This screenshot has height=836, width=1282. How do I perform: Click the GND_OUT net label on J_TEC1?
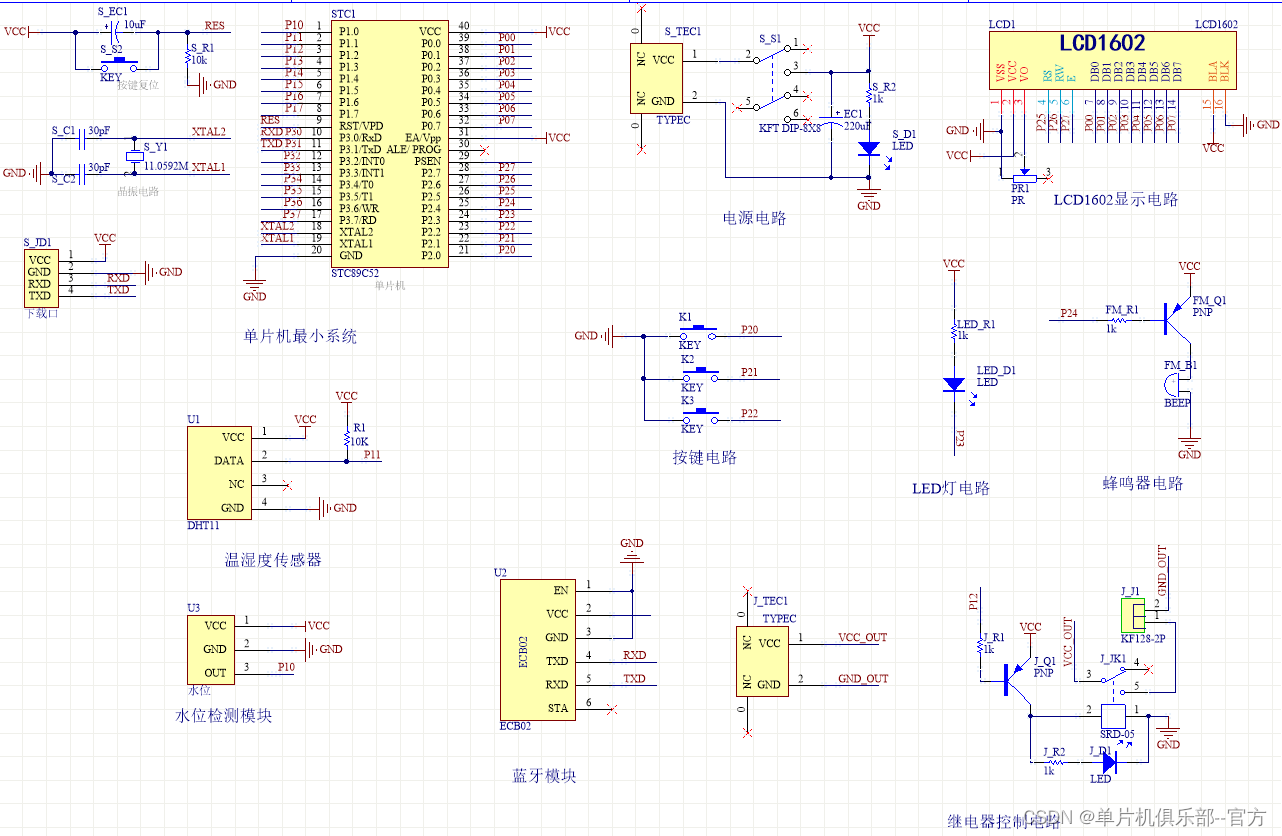863,679
